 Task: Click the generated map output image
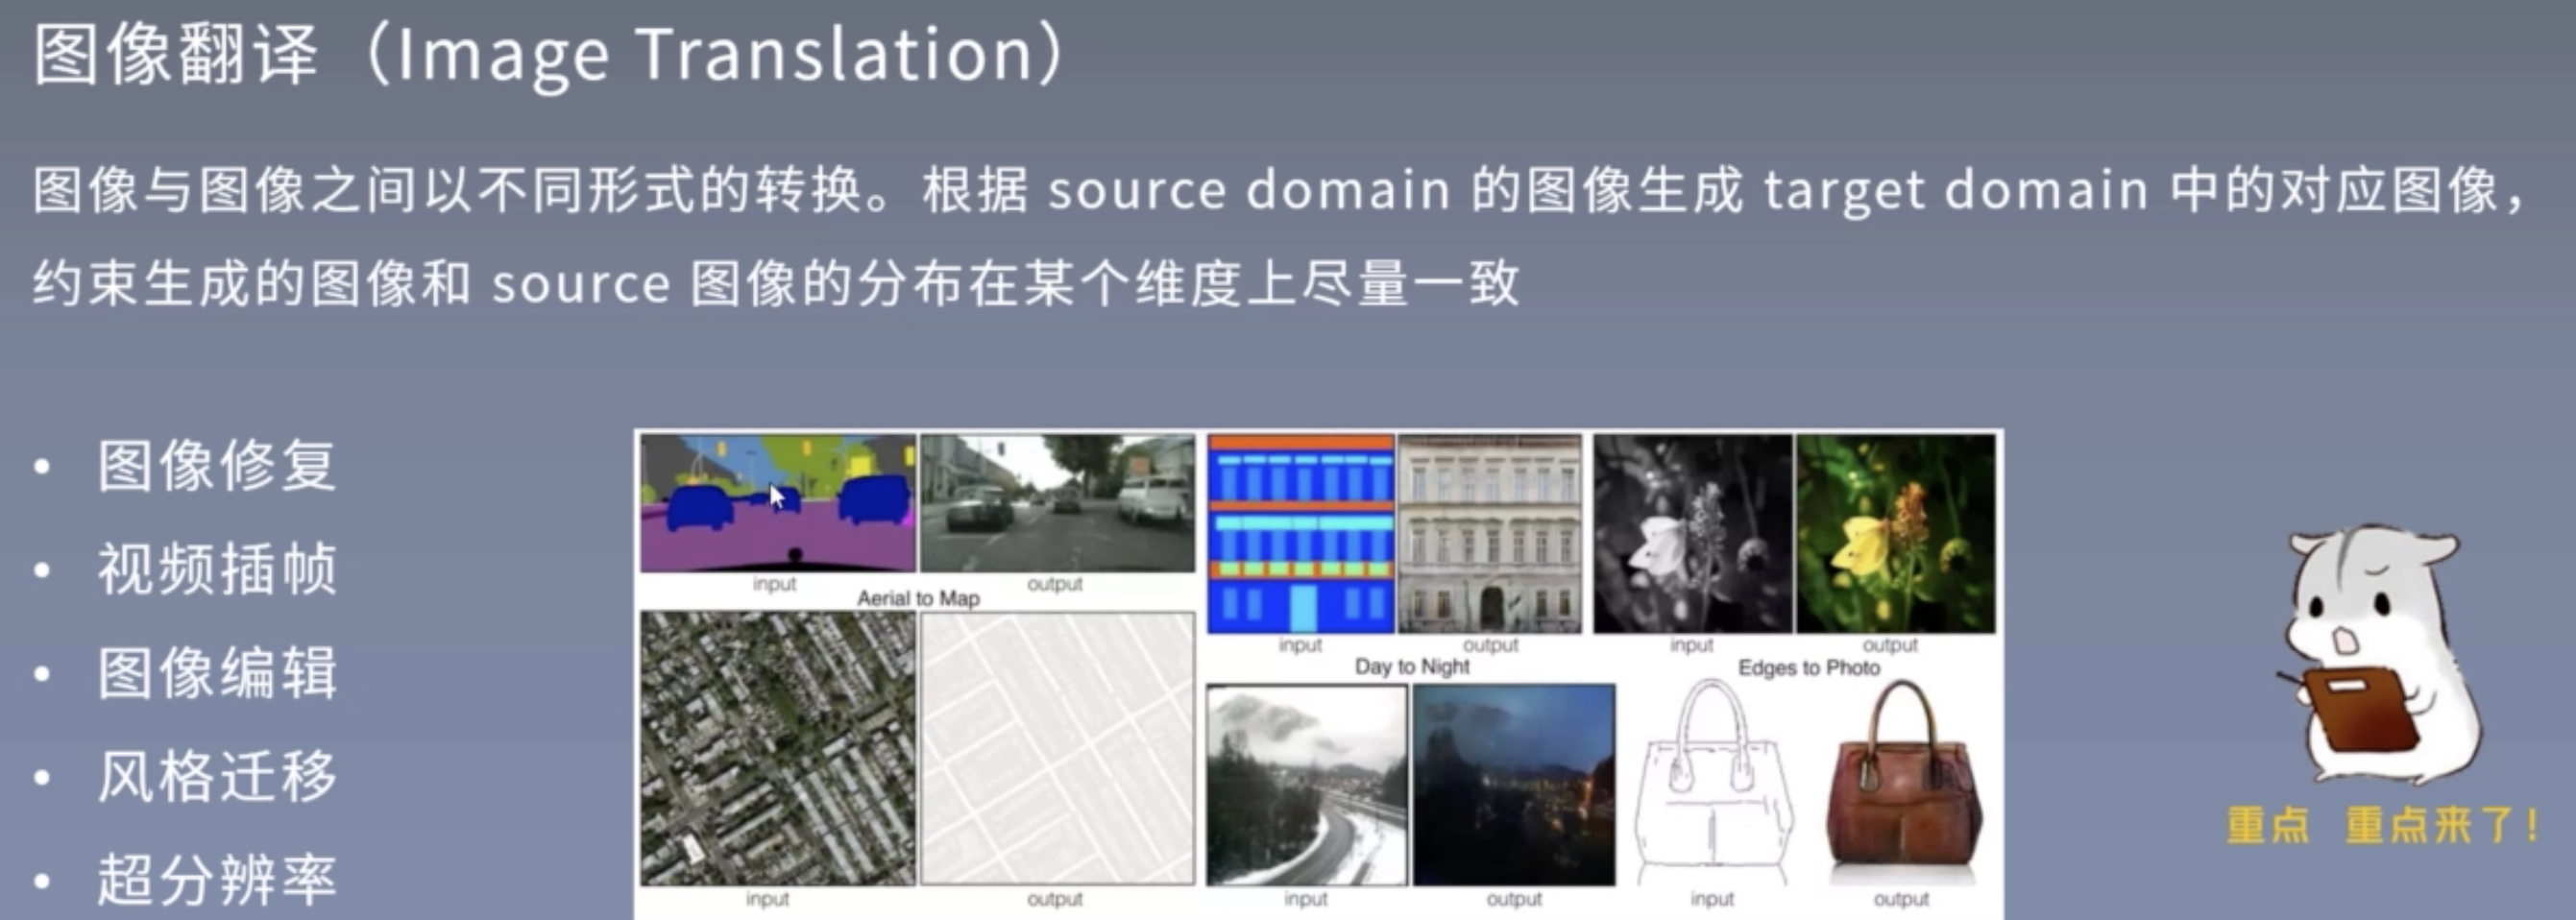coord(1057,749)
